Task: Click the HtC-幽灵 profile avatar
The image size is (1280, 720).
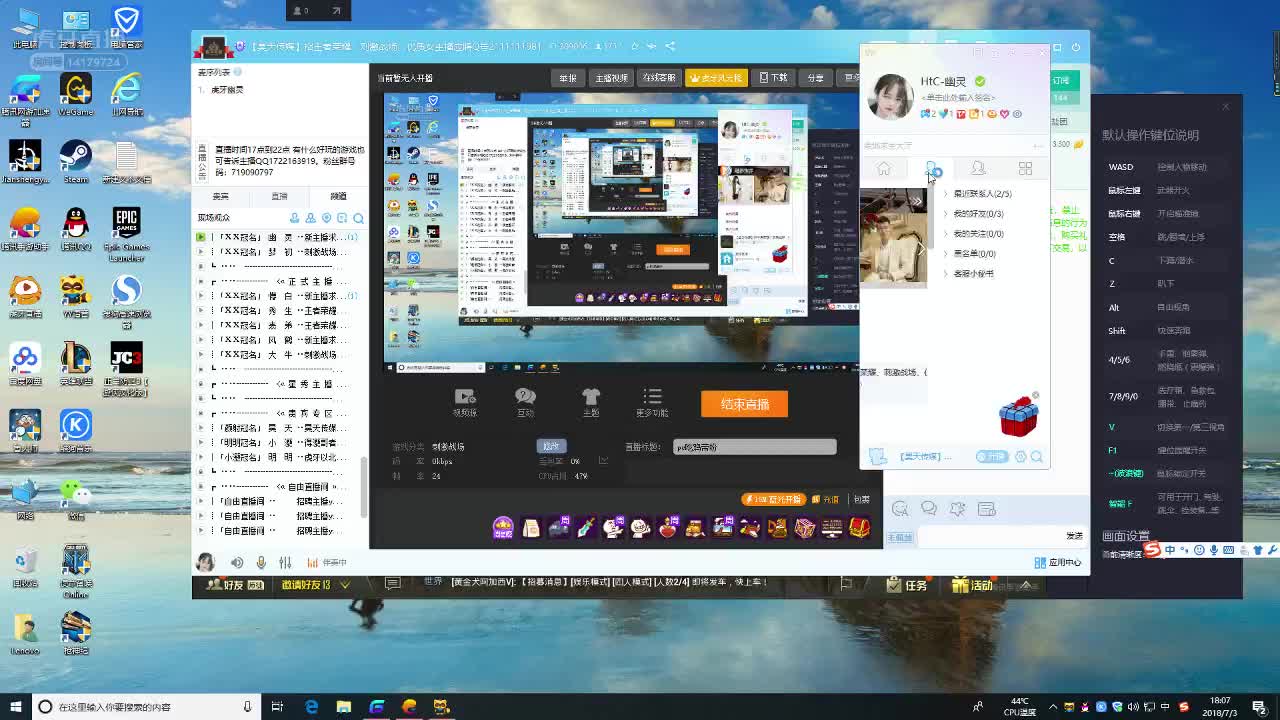Action: coord(889,96)
